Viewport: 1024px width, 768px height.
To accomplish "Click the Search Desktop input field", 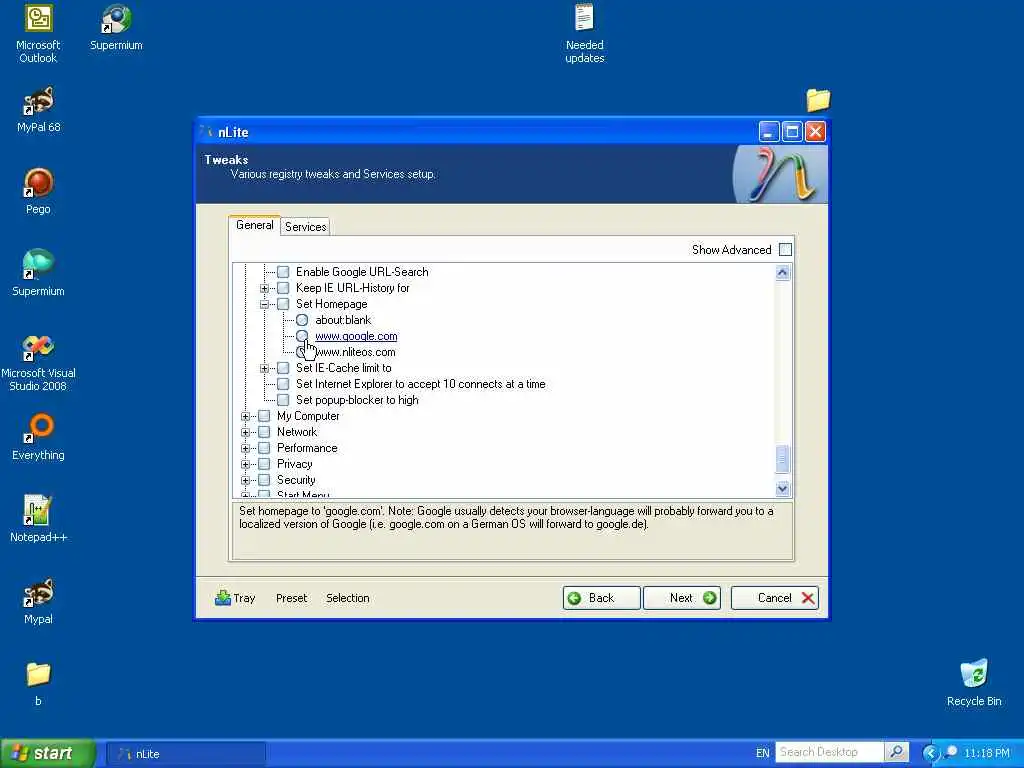I will click(x=829, y=752).
